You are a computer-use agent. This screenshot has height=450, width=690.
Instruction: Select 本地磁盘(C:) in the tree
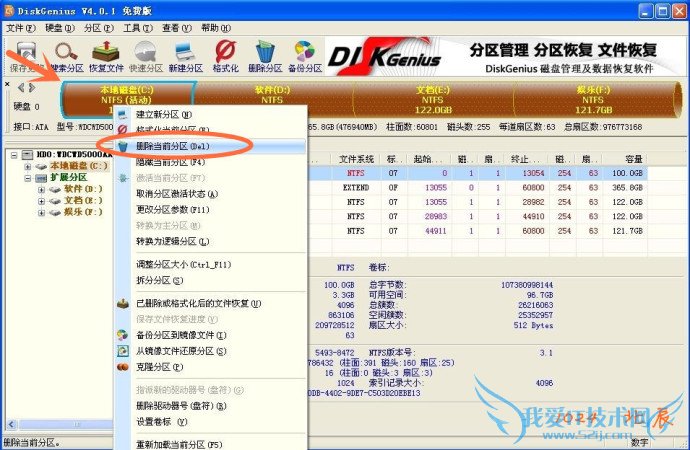(79, 166)
